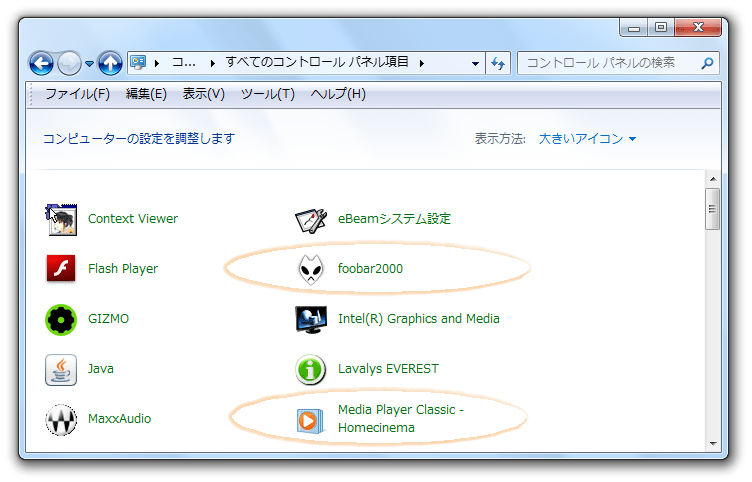Click the MaxxAudio text label
Image resolution: width=752 pixels, height=482 pixels.
tap(119, 419)
